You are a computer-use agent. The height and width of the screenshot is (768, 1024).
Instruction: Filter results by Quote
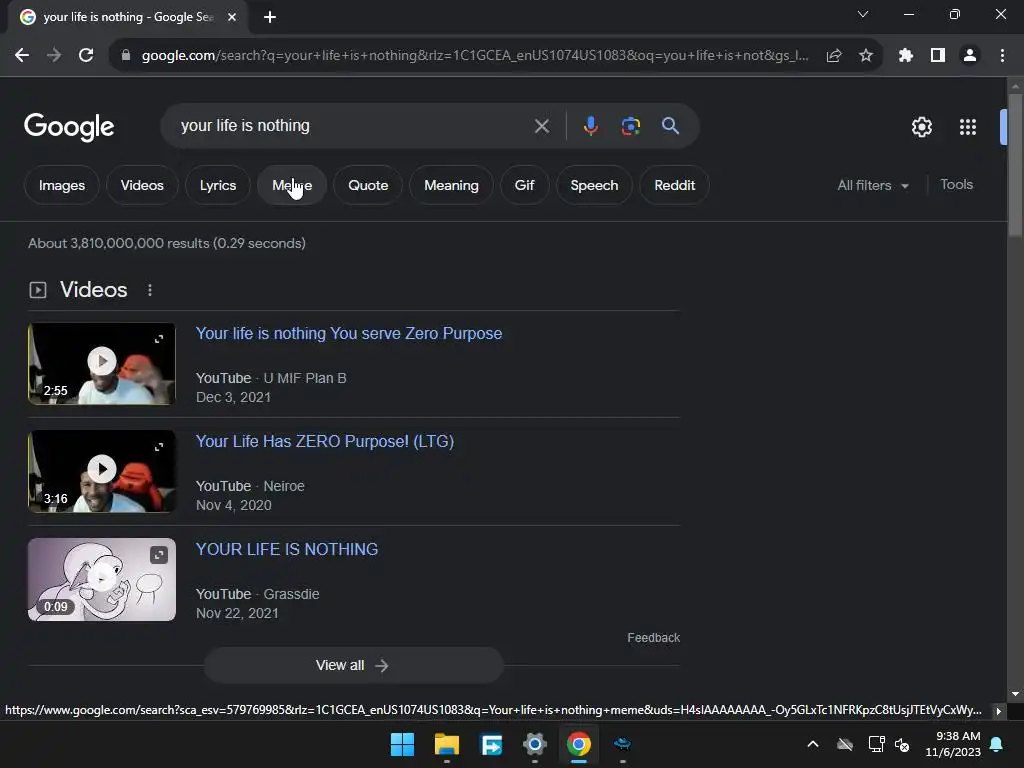(368, 185)
